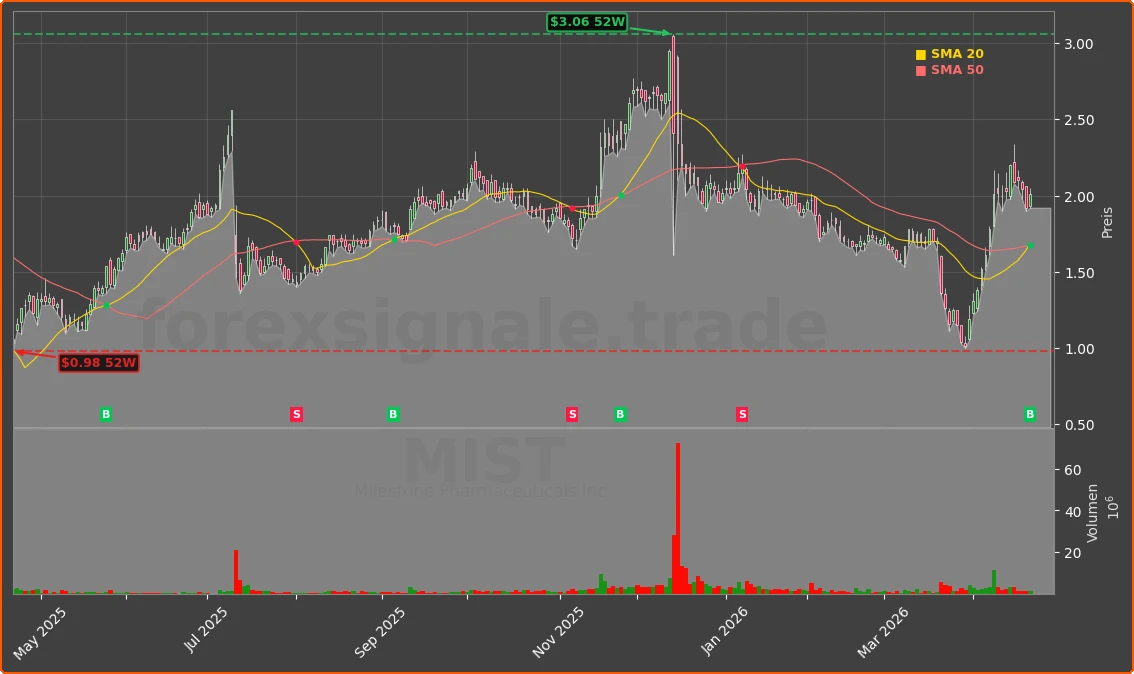Click the Volumen axis title
This screenshot has width=1134, height=674.
click(1092, 513)
